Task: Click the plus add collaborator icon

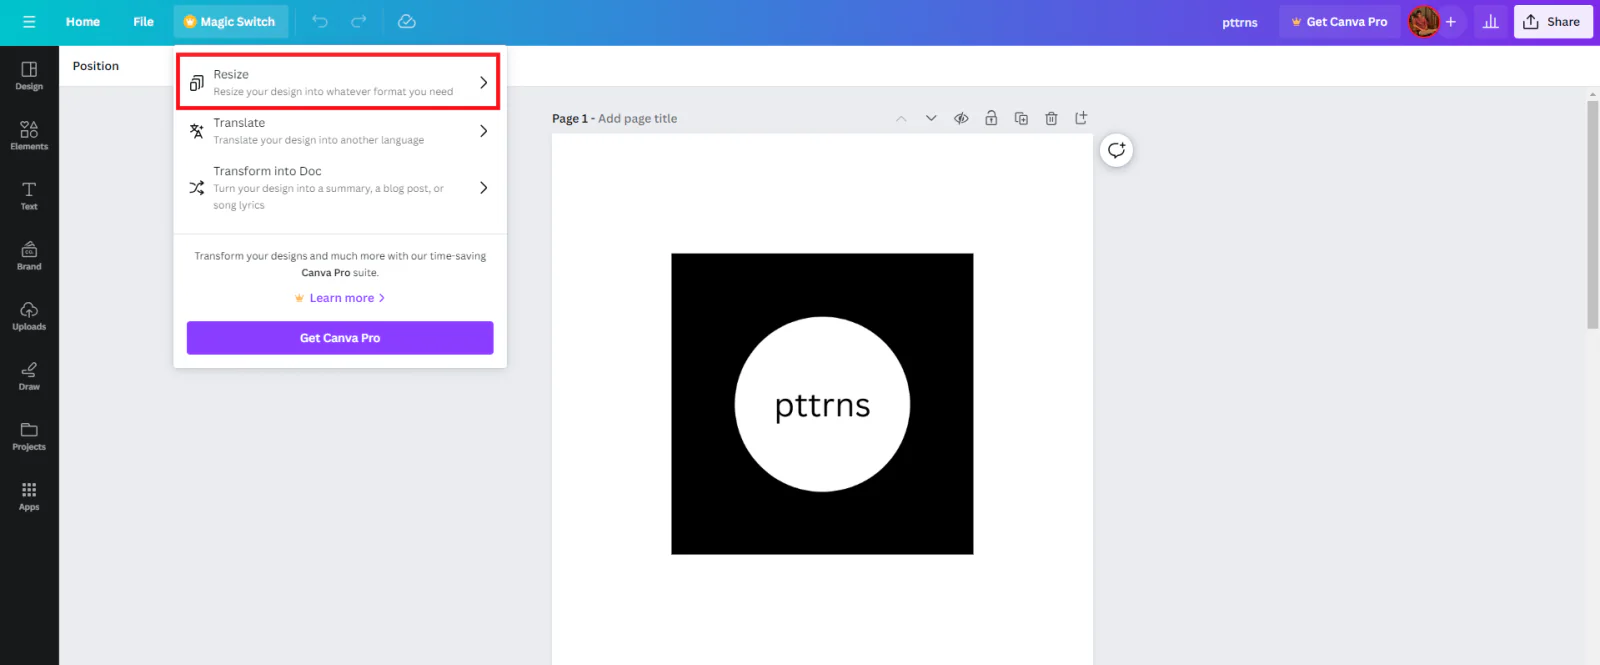Action: (1451, 22)
